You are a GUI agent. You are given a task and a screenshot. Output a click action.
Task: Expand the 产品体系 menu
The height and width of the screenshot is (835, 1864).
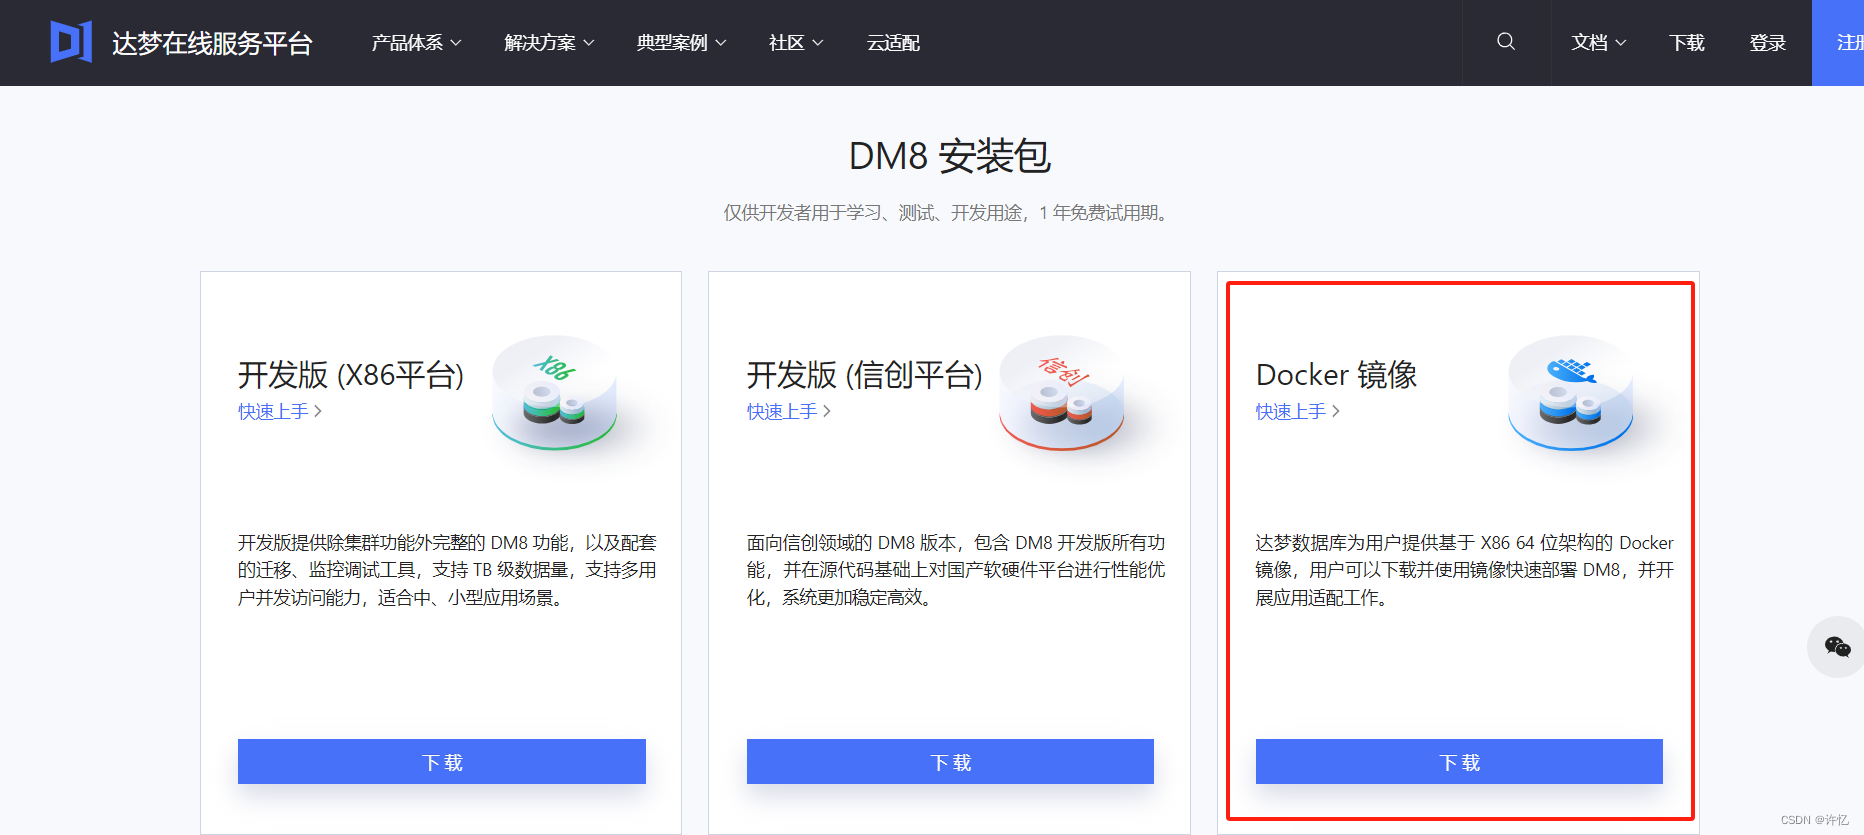[x=416, y=43]
